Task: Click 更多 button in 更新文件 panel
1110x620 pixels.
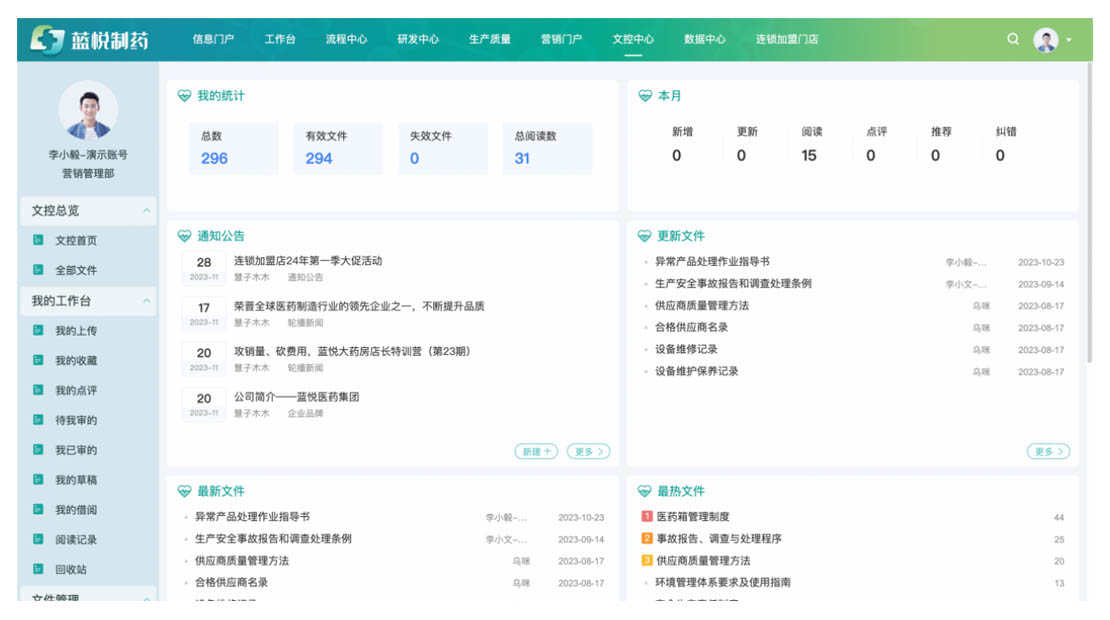Action: point(1048,452)
